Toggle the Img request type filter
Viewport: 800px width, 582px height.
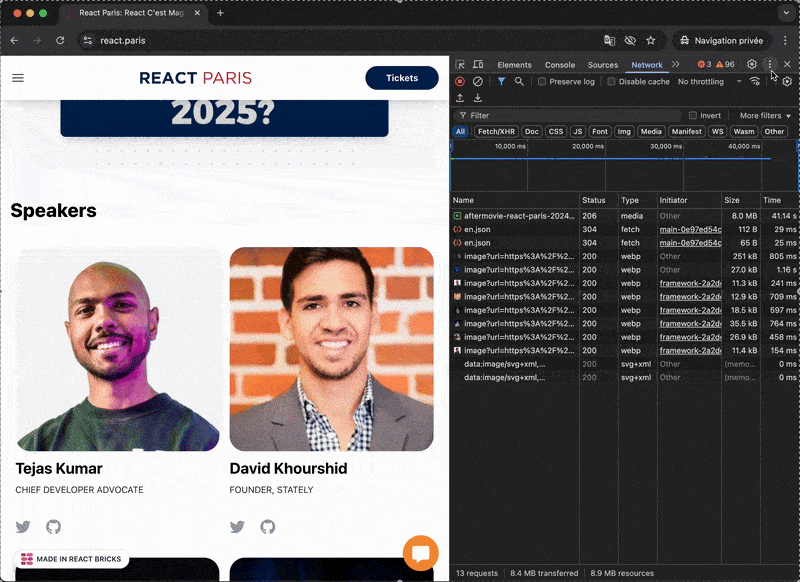point(624,132)
